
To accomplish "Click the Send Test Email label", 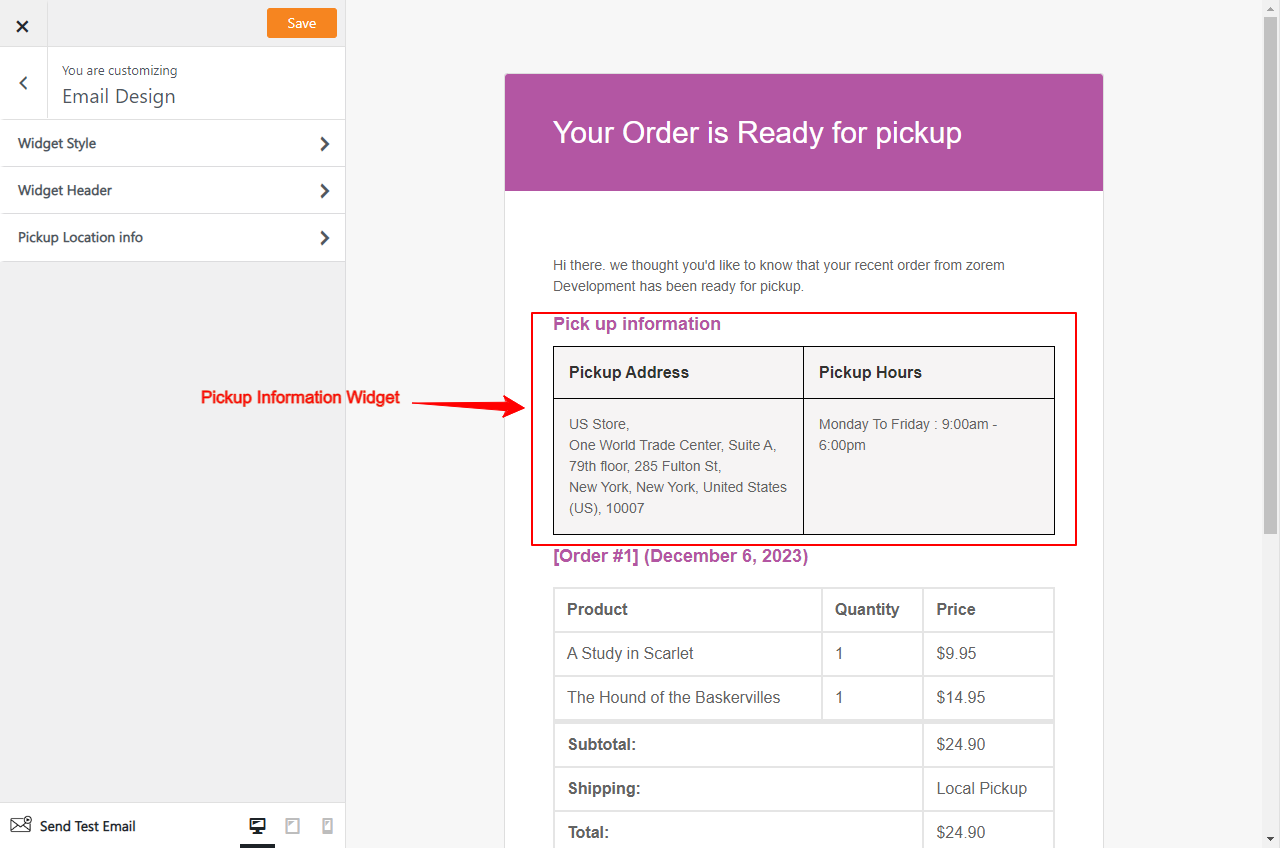I will pyautogui.click(x=85, y=826).
